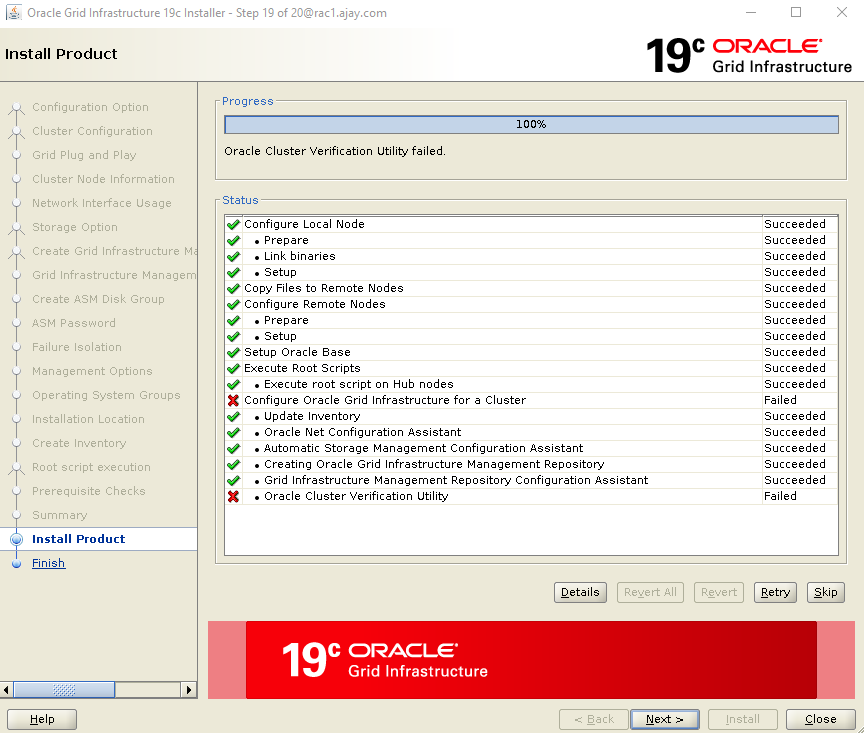Select the Configure Oracle Grid Infrastructure for a Cluster row

click(x=532, y=401)
